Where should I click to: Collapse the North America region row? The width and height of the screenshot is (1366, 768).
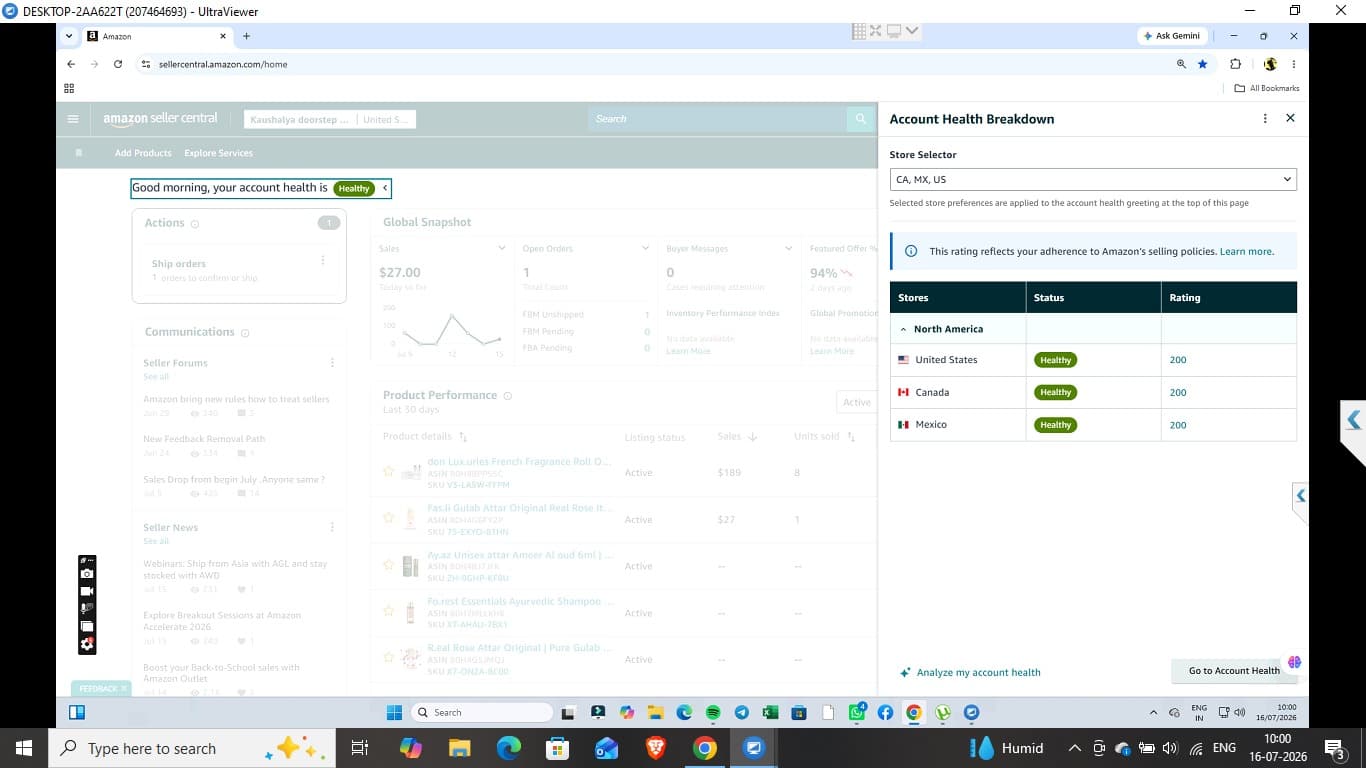(x=903, y=329)
